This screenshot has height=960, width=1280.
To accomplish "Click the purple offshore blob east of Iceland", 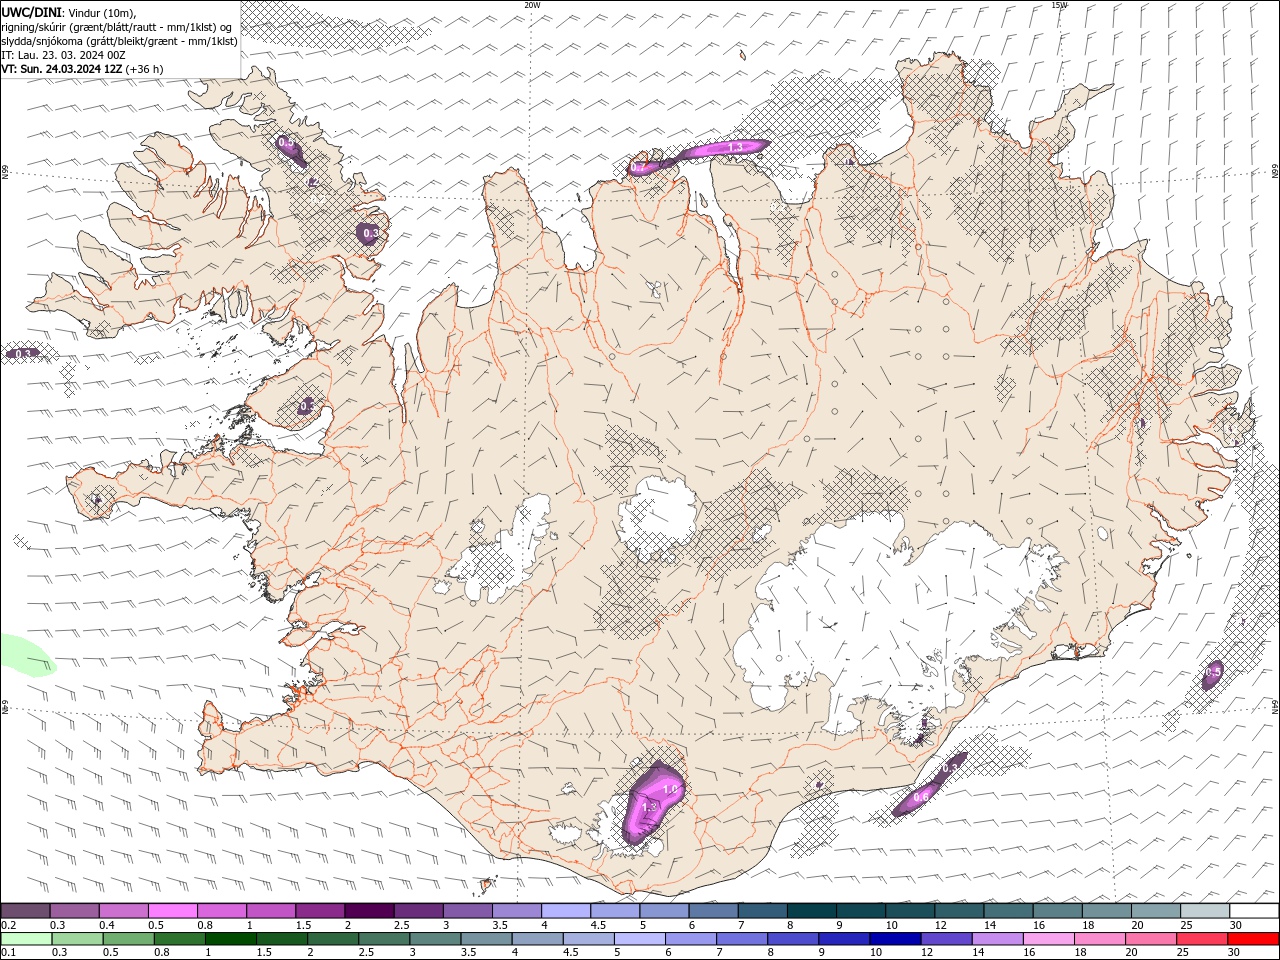I will [1213, 674].
